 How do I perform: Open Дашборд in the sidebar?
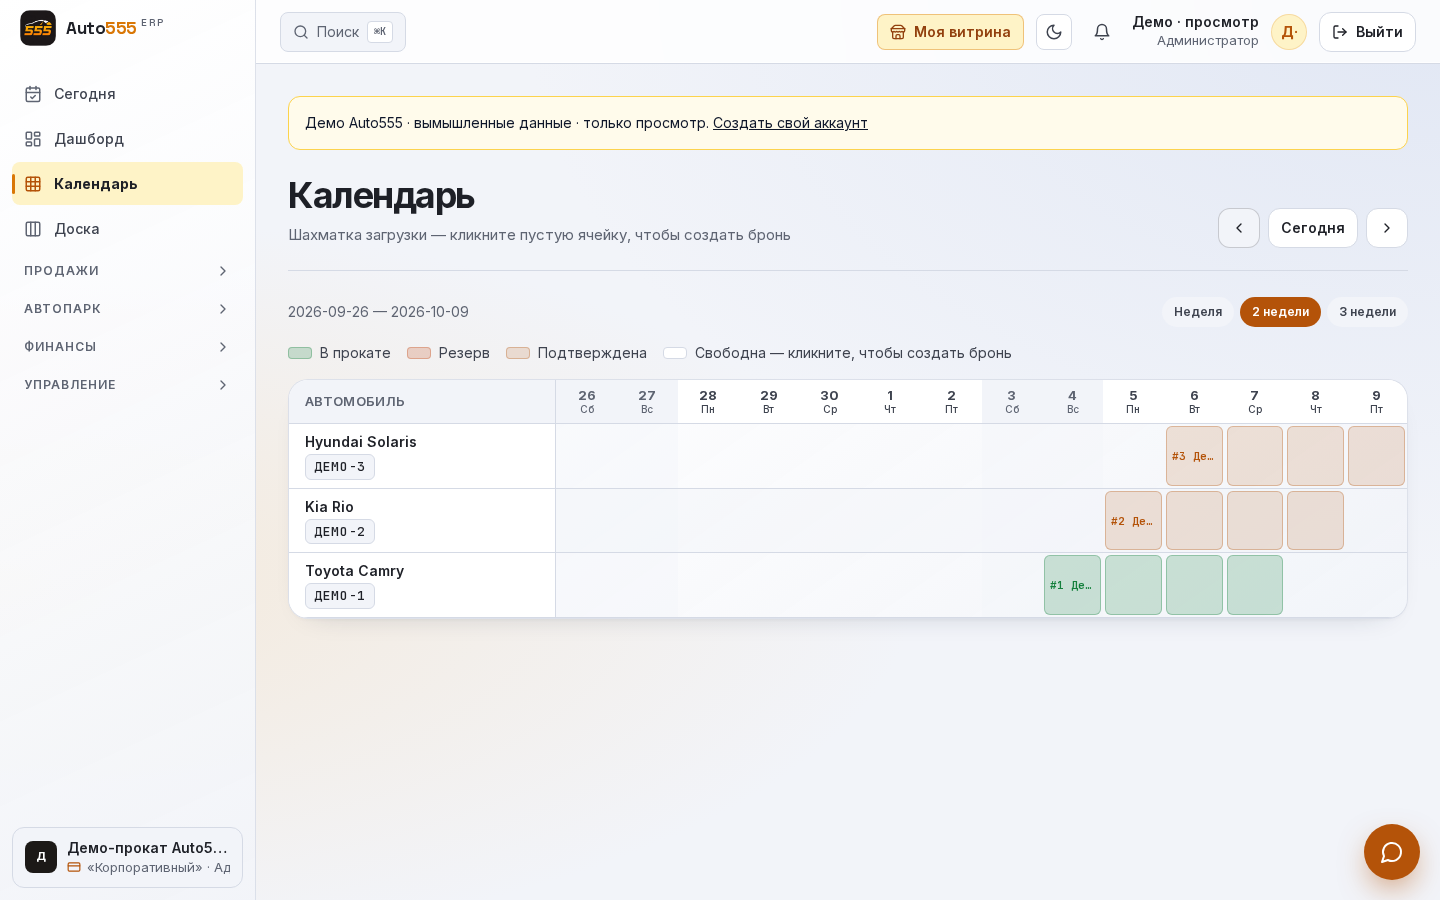pyautogui.click(x=127, y=139)
